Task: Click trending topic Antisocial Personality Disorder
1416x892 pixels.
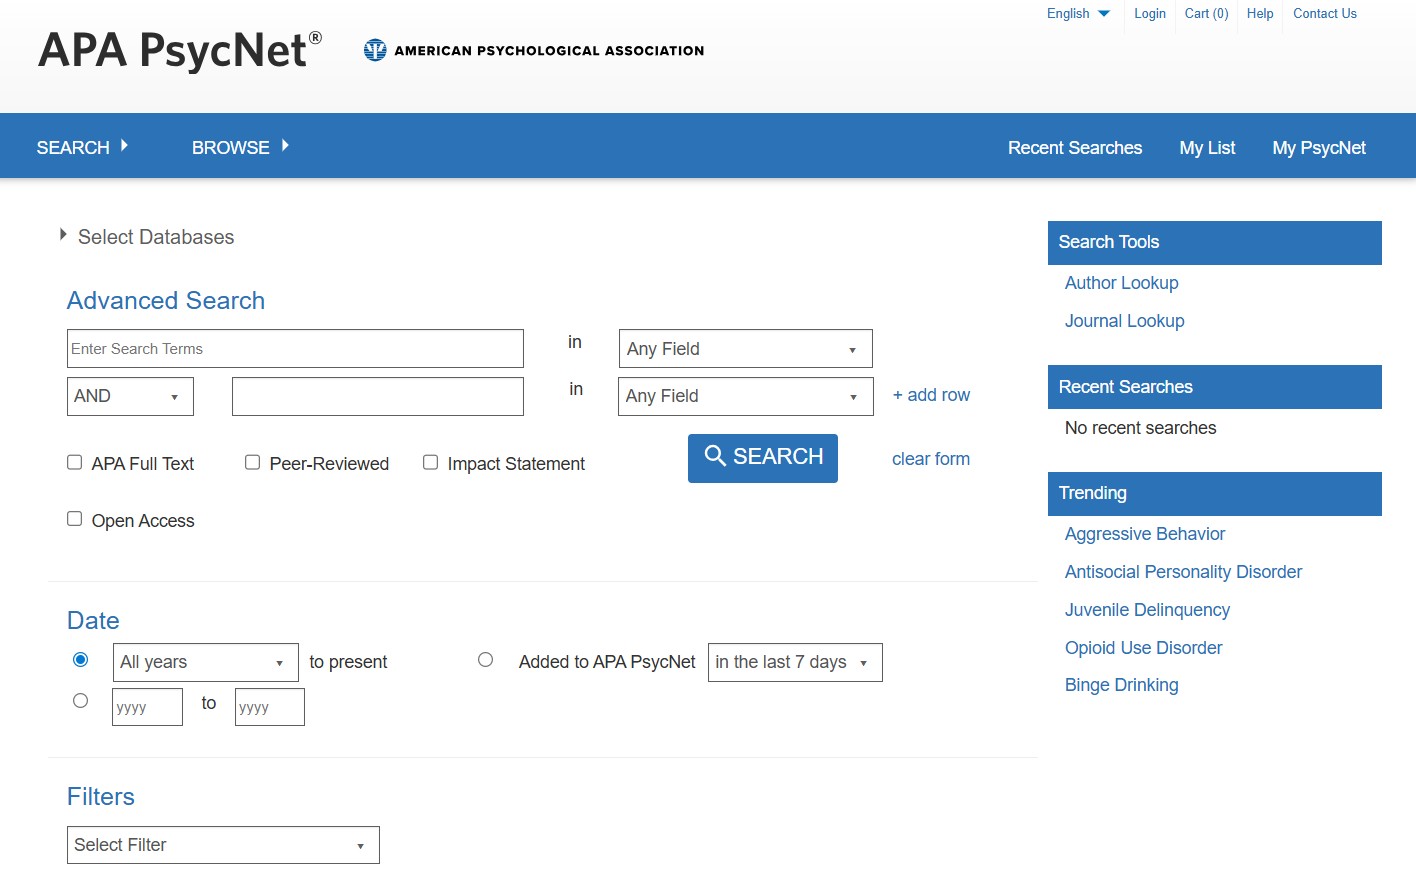Action: pyautogui.click(x=1183, y=572)
